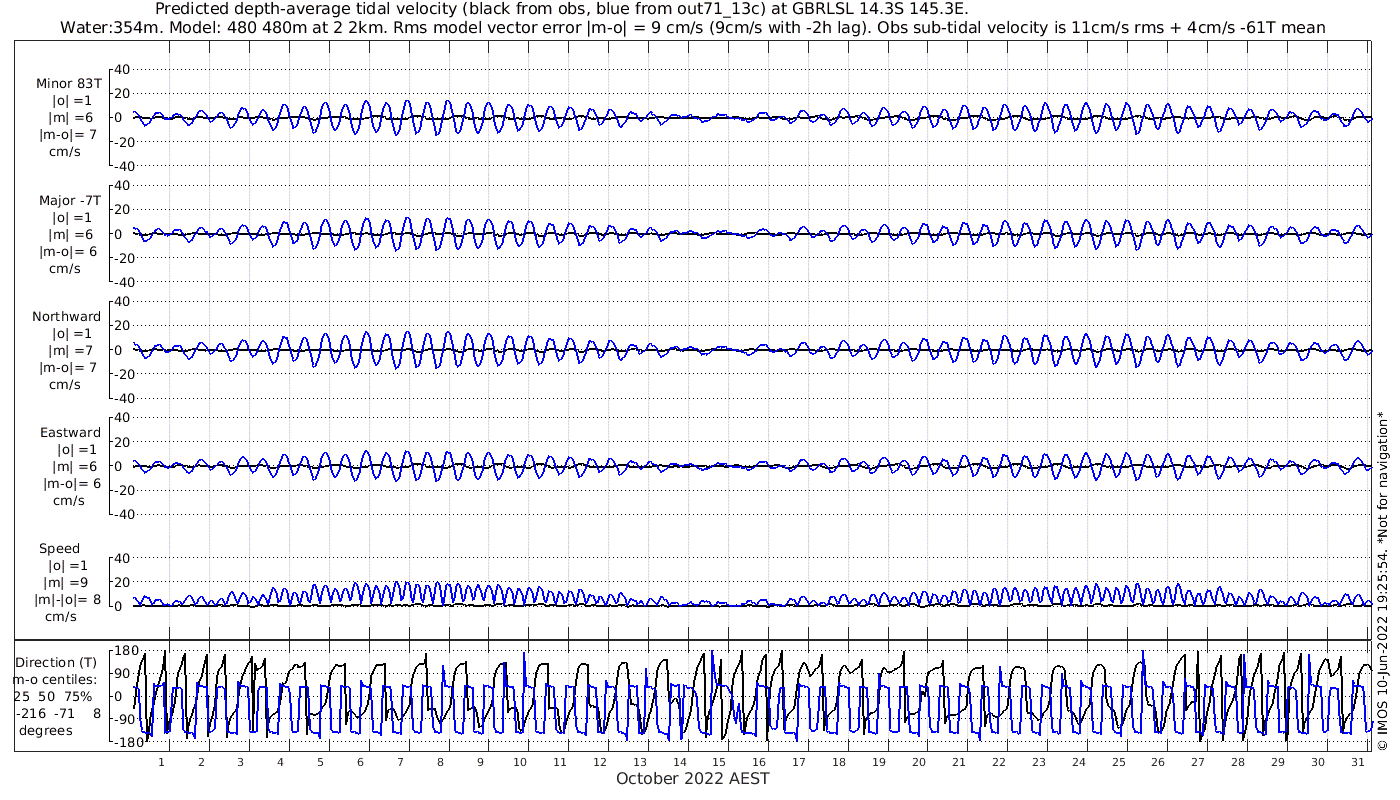Click '|m-o|= 7' in Minor 83T panel
Viewport: 1400px width, 800px height.
point(67,135)
